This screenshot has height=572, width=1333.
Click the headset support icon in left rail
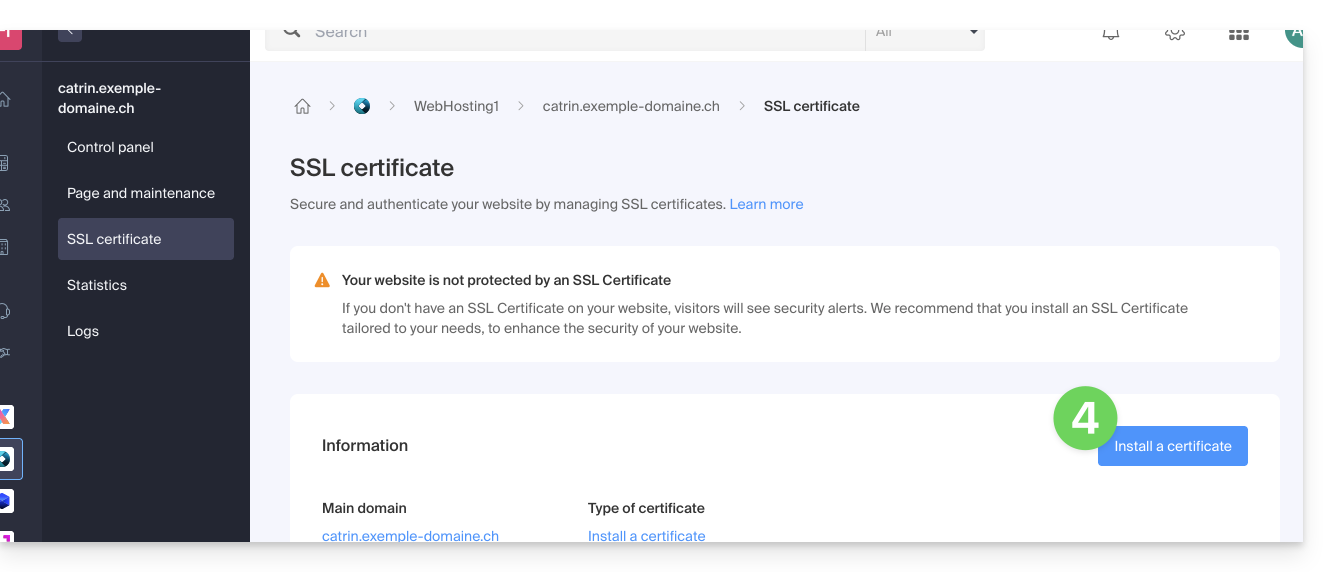point(5,311)
